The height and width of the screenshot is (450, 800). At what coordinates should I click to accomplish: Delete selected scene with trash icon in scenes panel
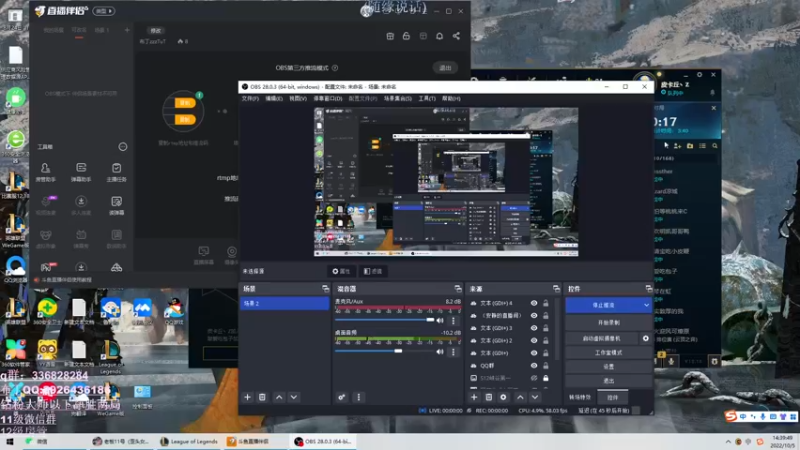click(262, 397)
